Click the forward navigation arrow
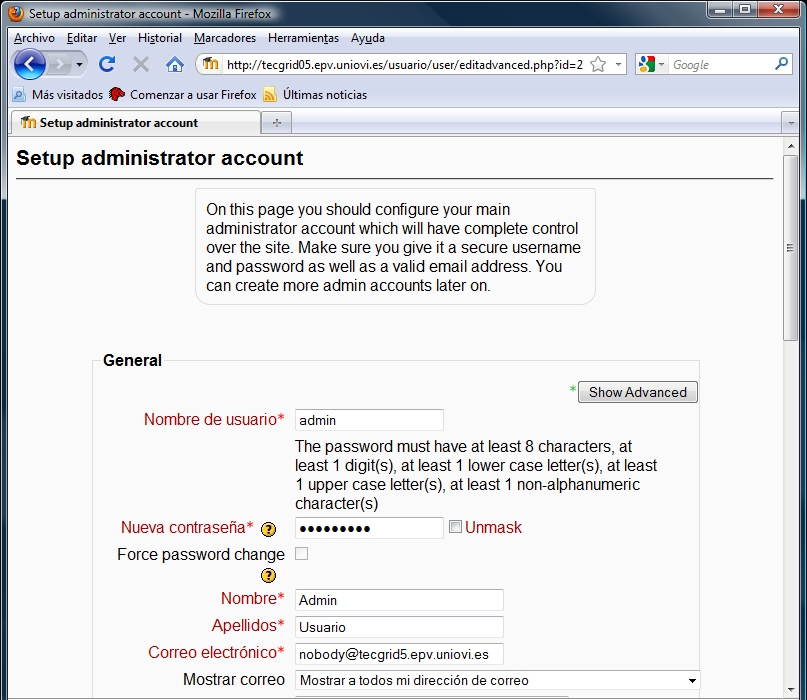 click(60, 64)
